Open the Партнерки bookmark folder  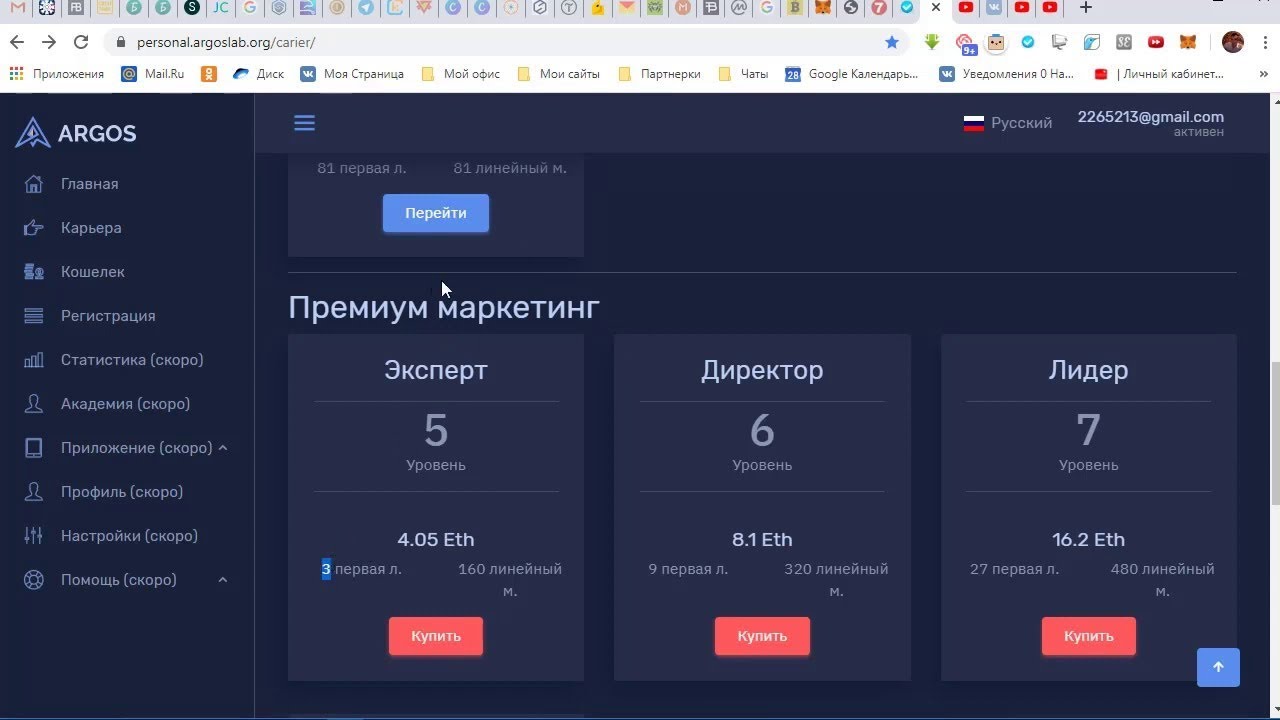click(x=659, y=74)
